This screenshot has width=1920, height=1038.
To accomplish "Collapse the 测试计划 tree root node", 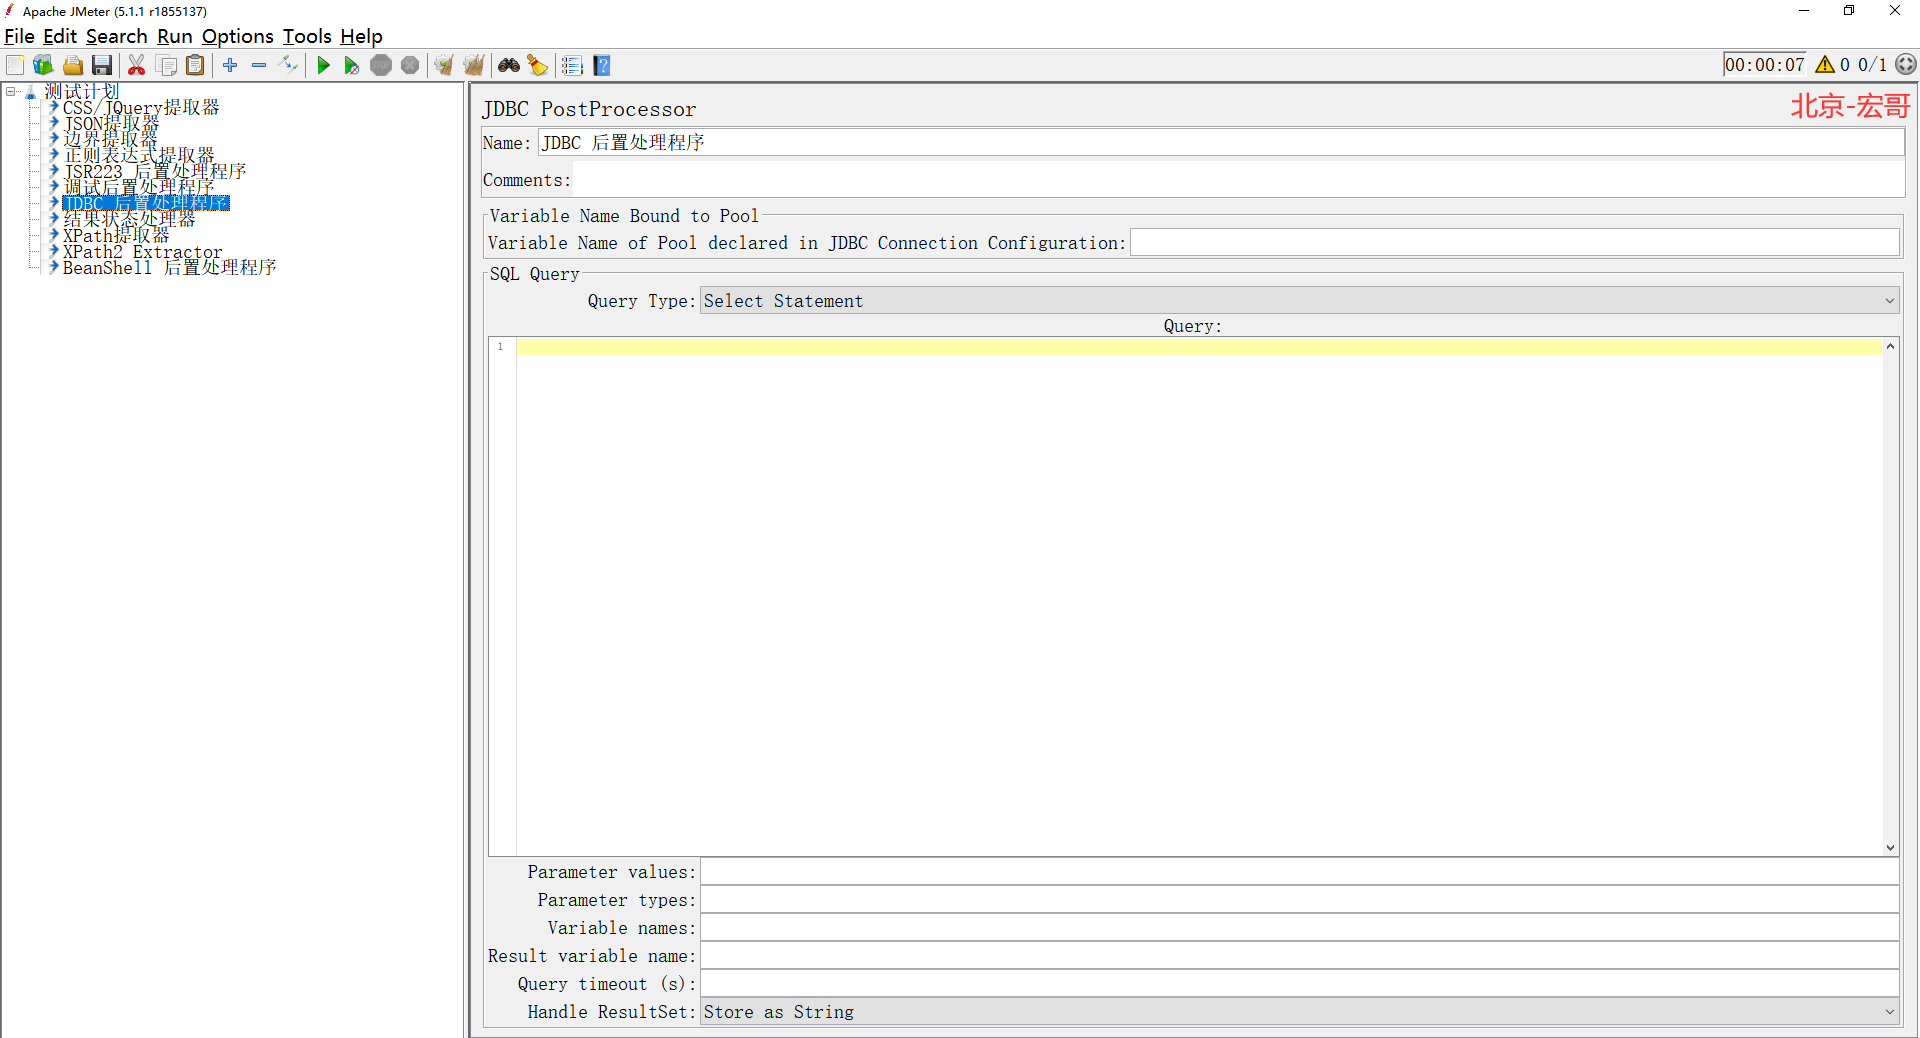I will click(x=11, y=91).
